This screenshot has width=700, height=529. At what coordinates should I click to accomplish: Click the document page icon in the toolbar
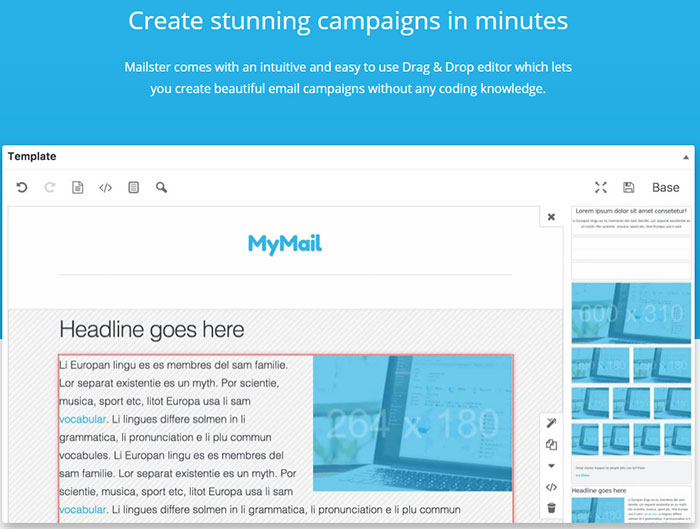78,187
